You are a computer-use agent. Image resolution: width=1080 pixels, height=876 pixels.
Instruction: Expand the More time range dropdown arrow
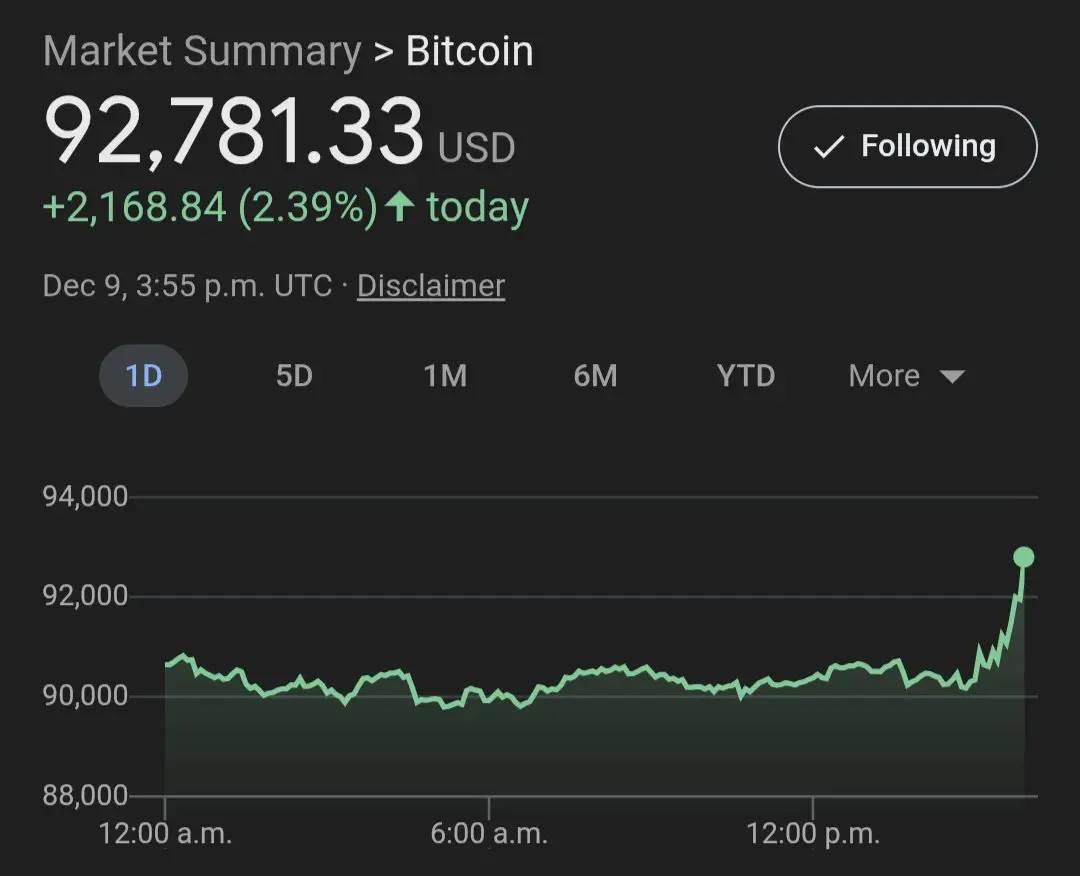pyautogui.click(x=952, y=377)
